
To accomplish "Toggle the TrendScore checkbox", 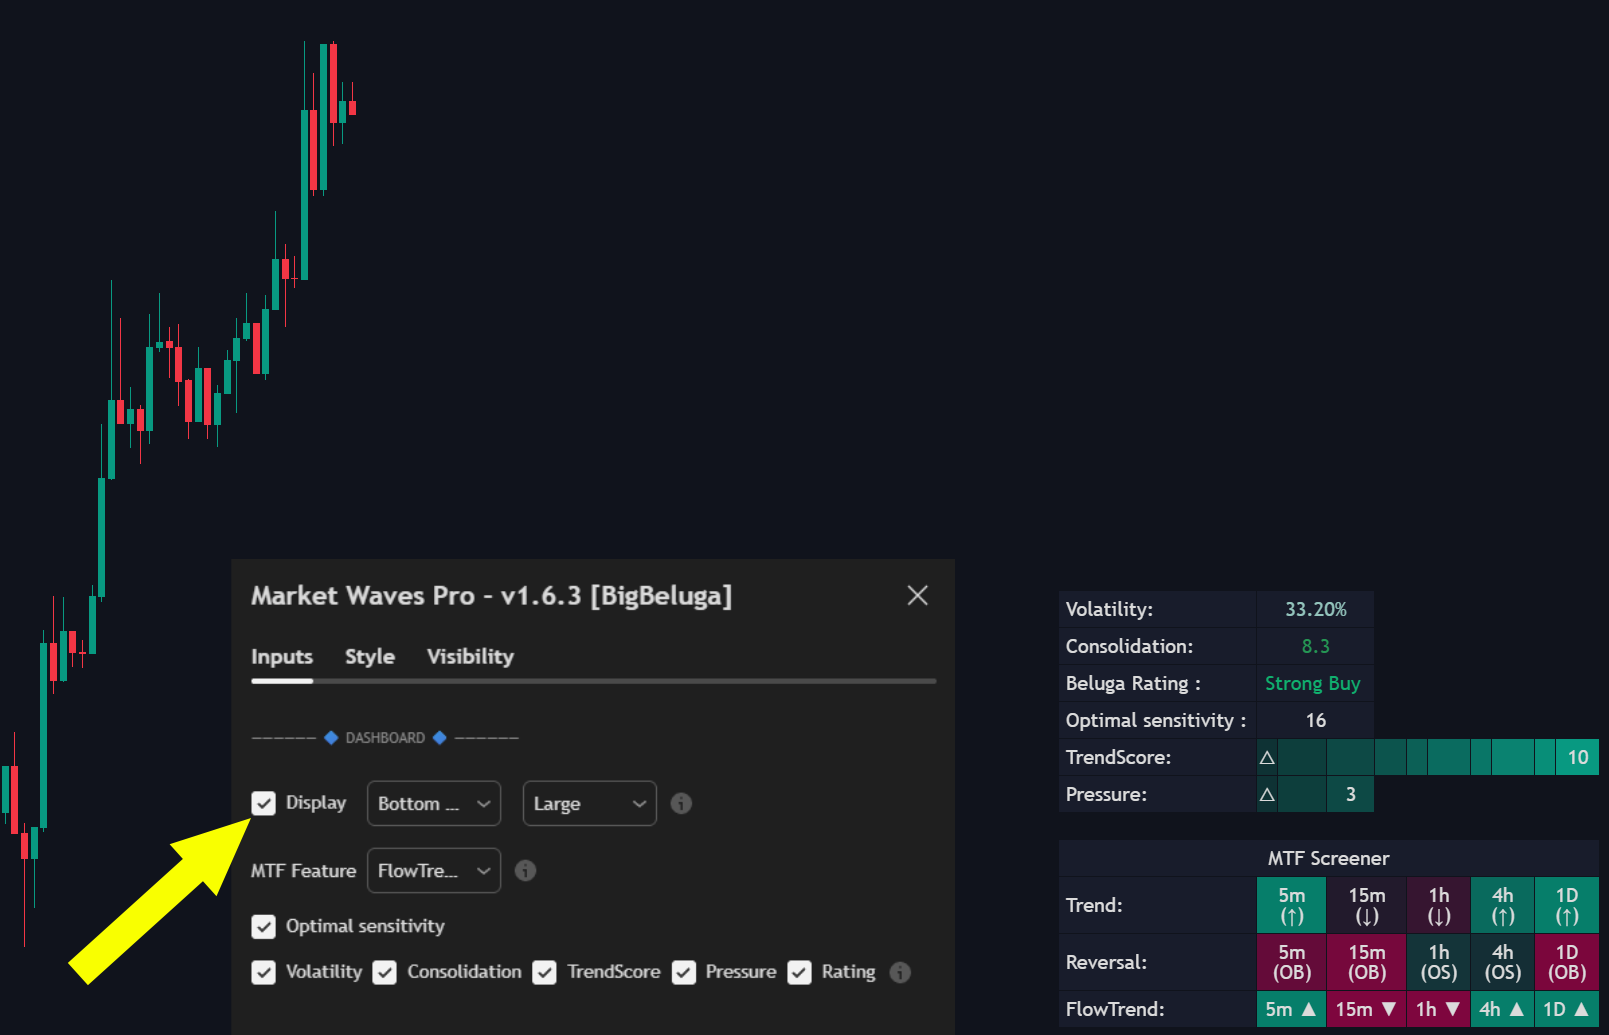I will pos(544,972).
